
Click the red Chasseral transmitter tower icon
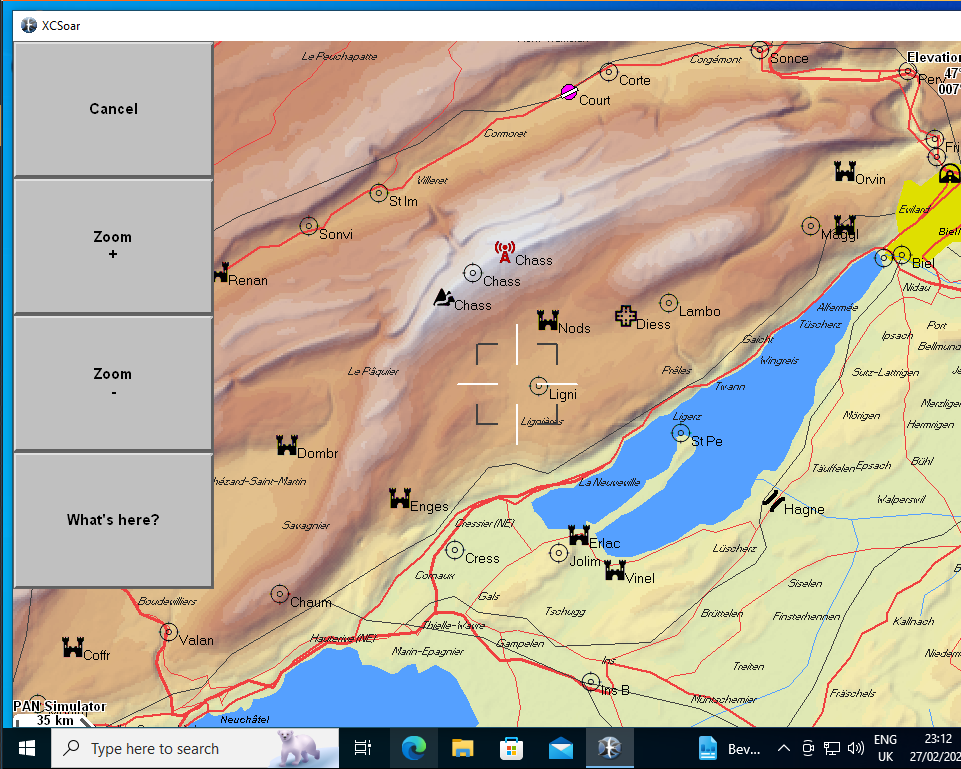coord(504,252)
